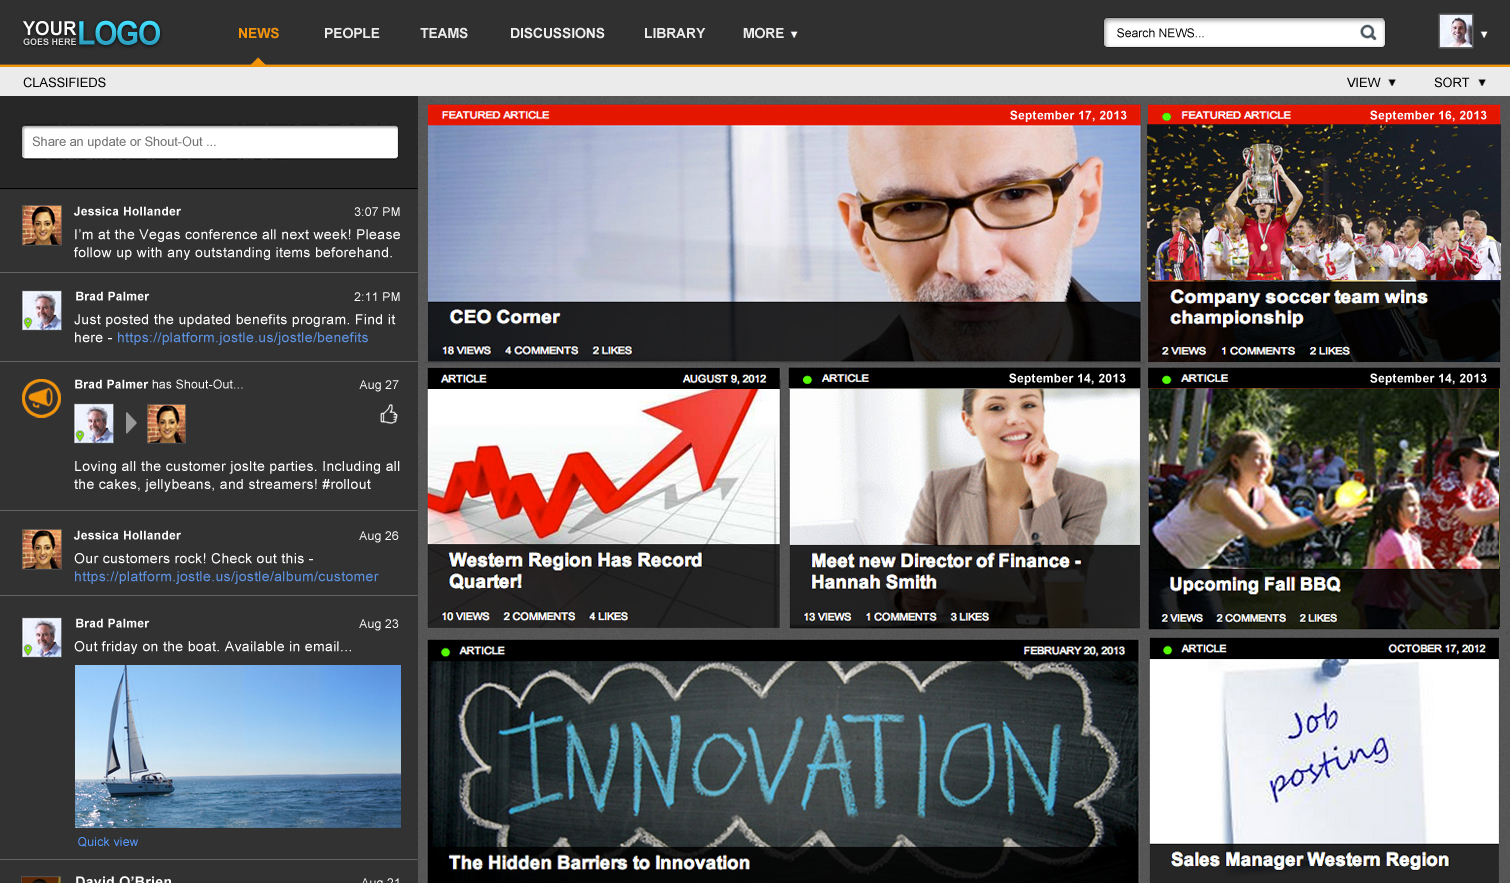Click the search magnifier icon
The height and width of the screenshot is (883, 1510).
(1368, 33)
